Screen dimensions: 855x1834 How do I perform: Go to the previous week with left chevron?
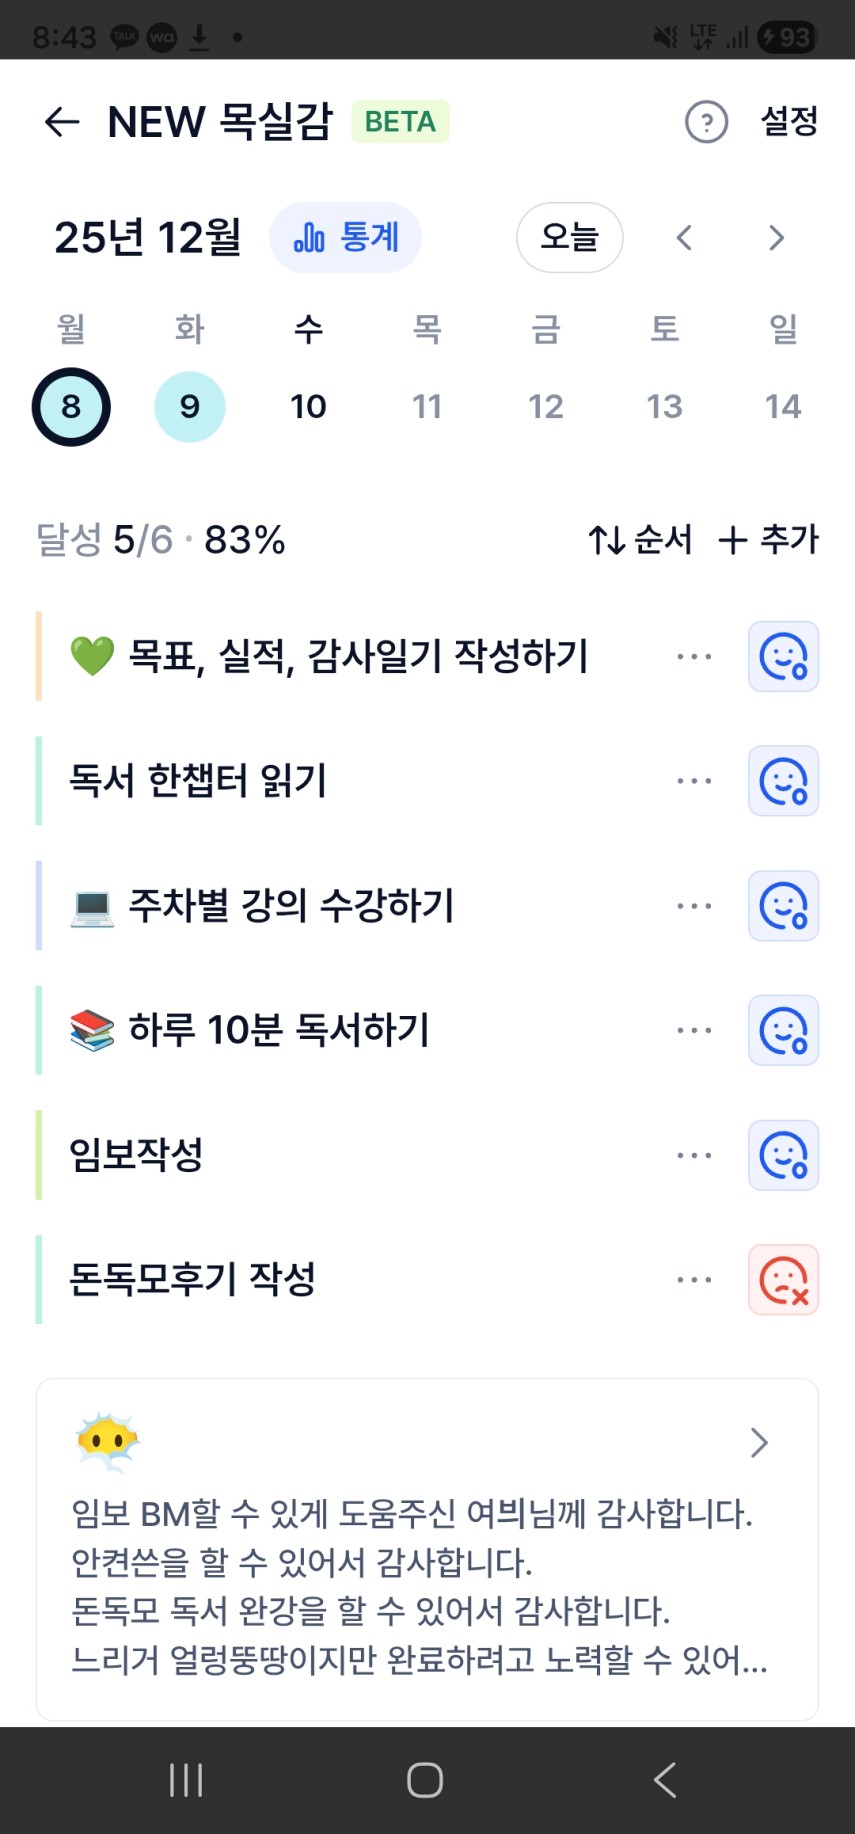coord(684,238)
